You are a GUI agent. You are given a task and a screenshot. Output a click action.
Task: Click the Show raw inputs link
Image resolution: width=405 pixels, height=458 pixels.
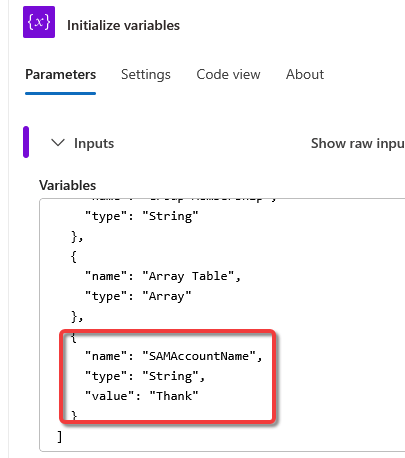(x=358, y=143)
